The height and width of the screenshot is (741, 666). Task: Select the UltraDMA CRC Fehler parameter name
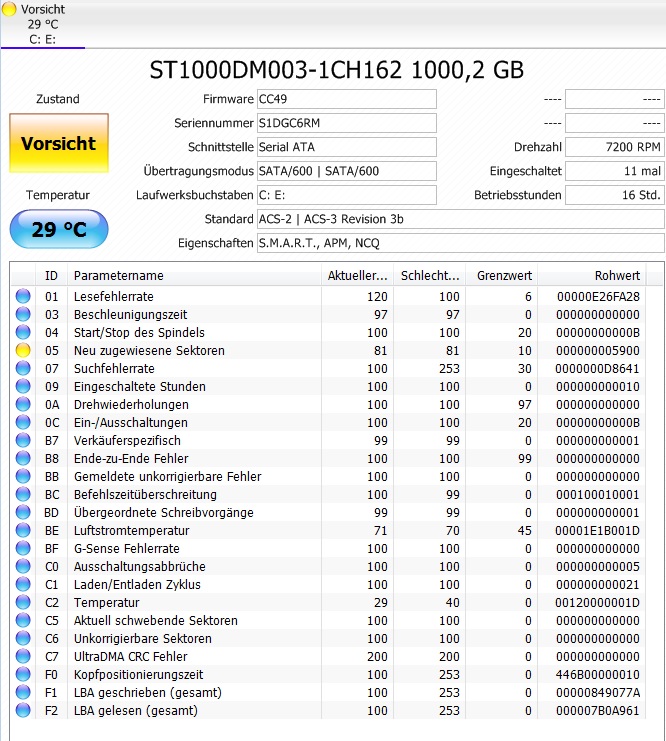130,656
